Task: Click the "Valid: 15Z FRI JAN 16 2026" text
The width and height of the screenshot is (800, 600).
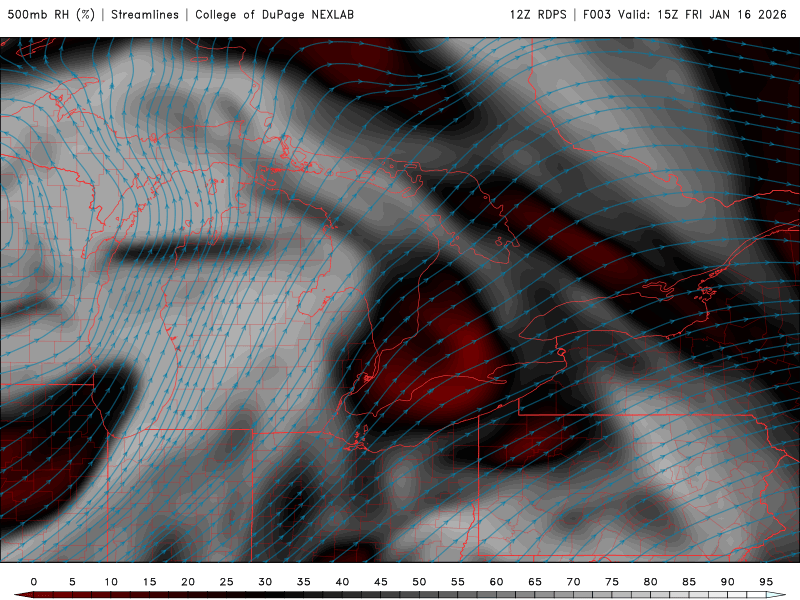Action: 703,15
